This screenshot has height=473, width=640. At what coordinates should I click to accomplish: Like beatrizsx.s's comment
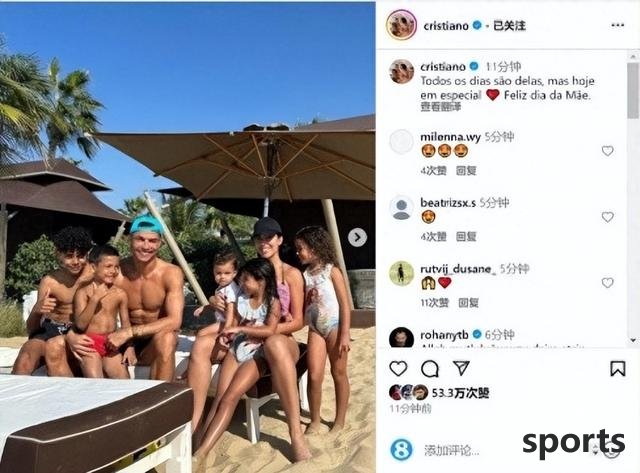(607, 217)
